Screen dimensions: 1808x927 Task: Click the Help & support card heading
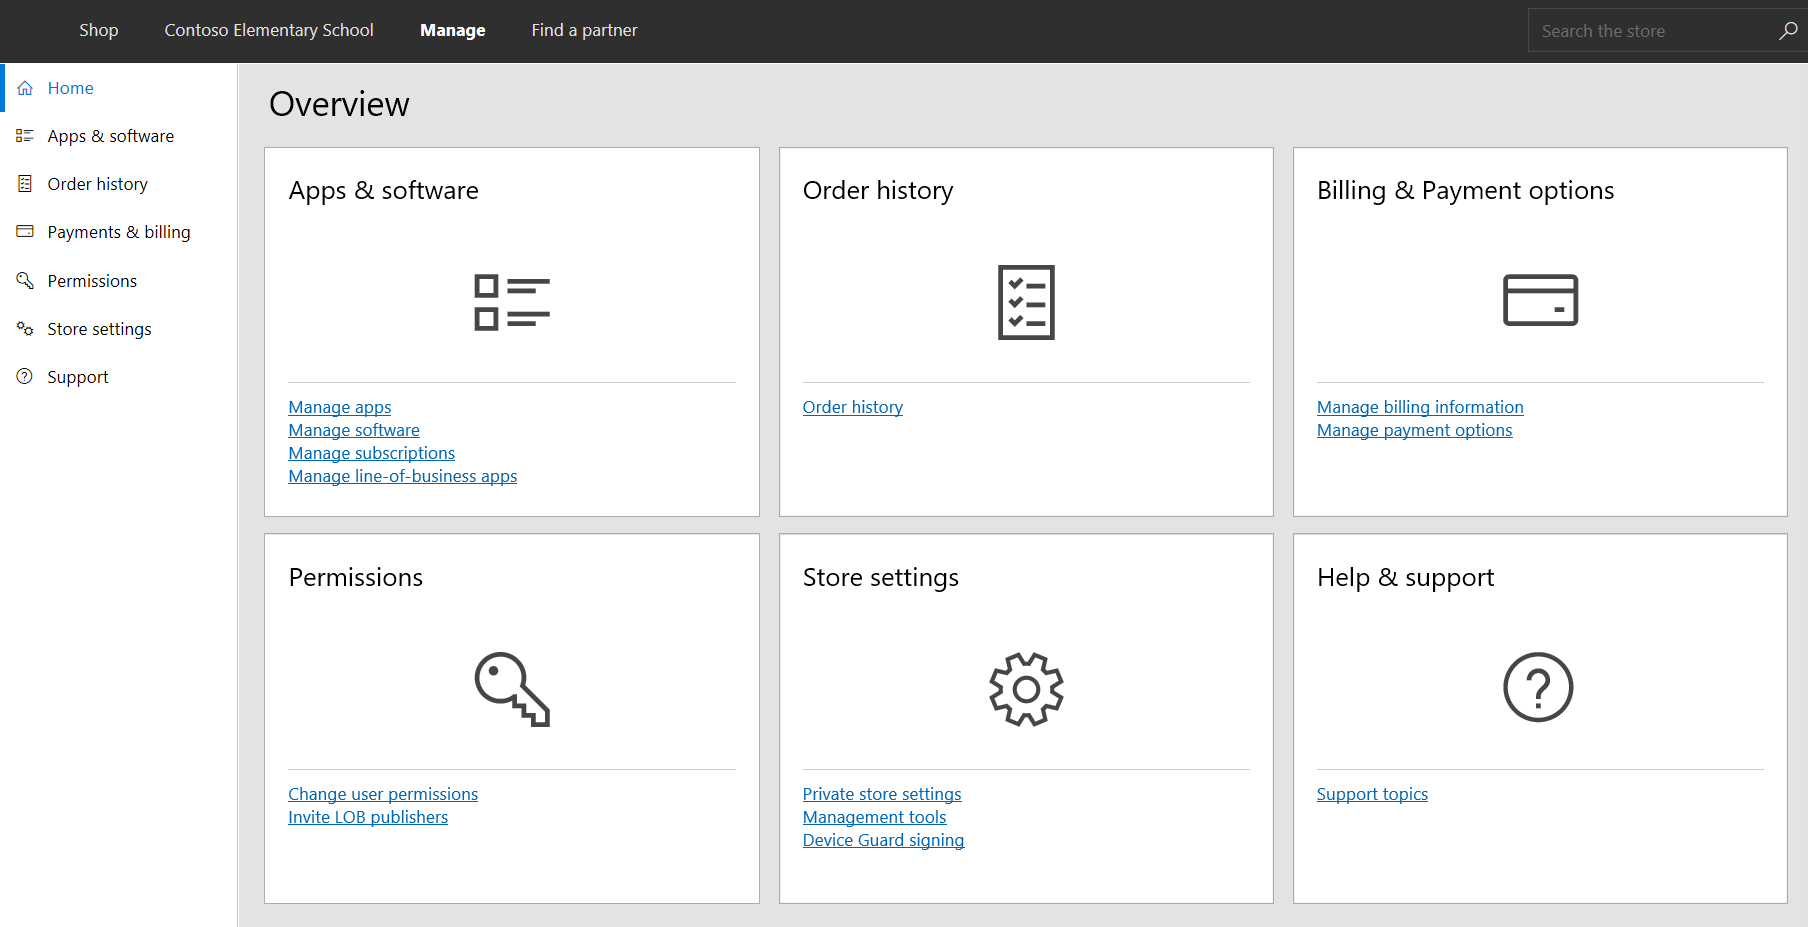(1405, 577)
